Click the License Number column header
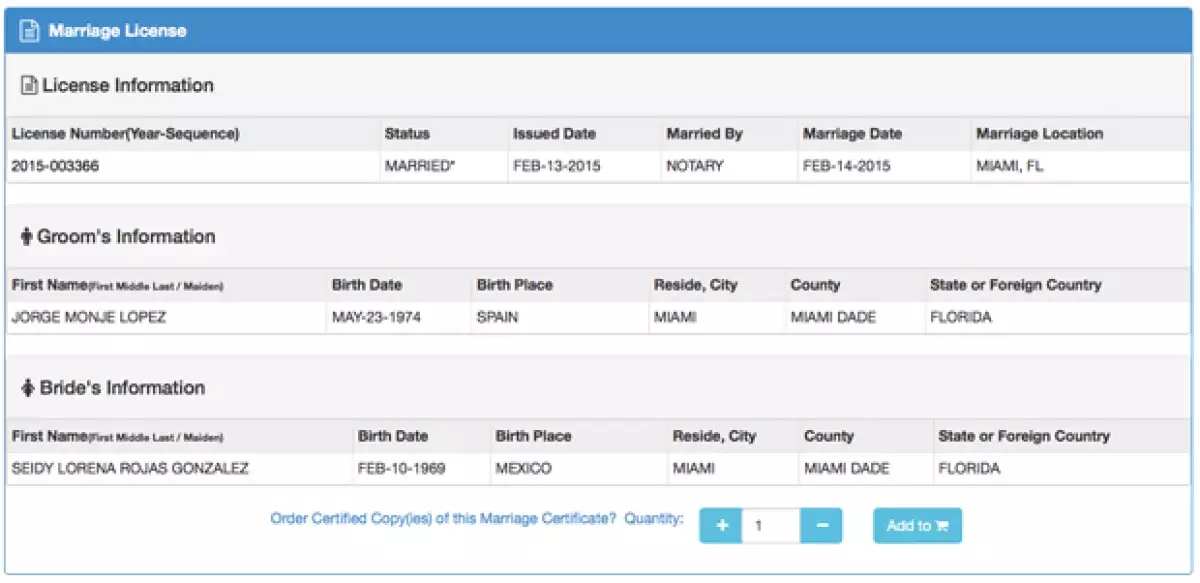This screenshot has width=1200, height=583. tap(125, 134)
